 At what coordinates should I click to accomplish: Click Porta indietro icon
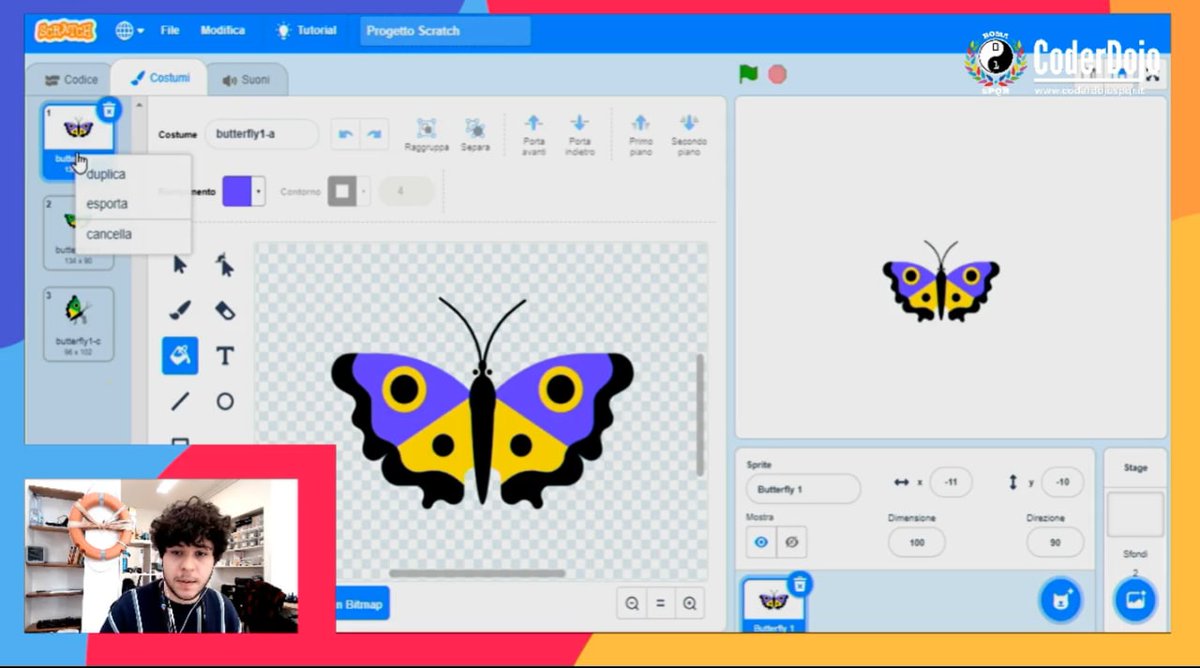click(x=579, y=123)
